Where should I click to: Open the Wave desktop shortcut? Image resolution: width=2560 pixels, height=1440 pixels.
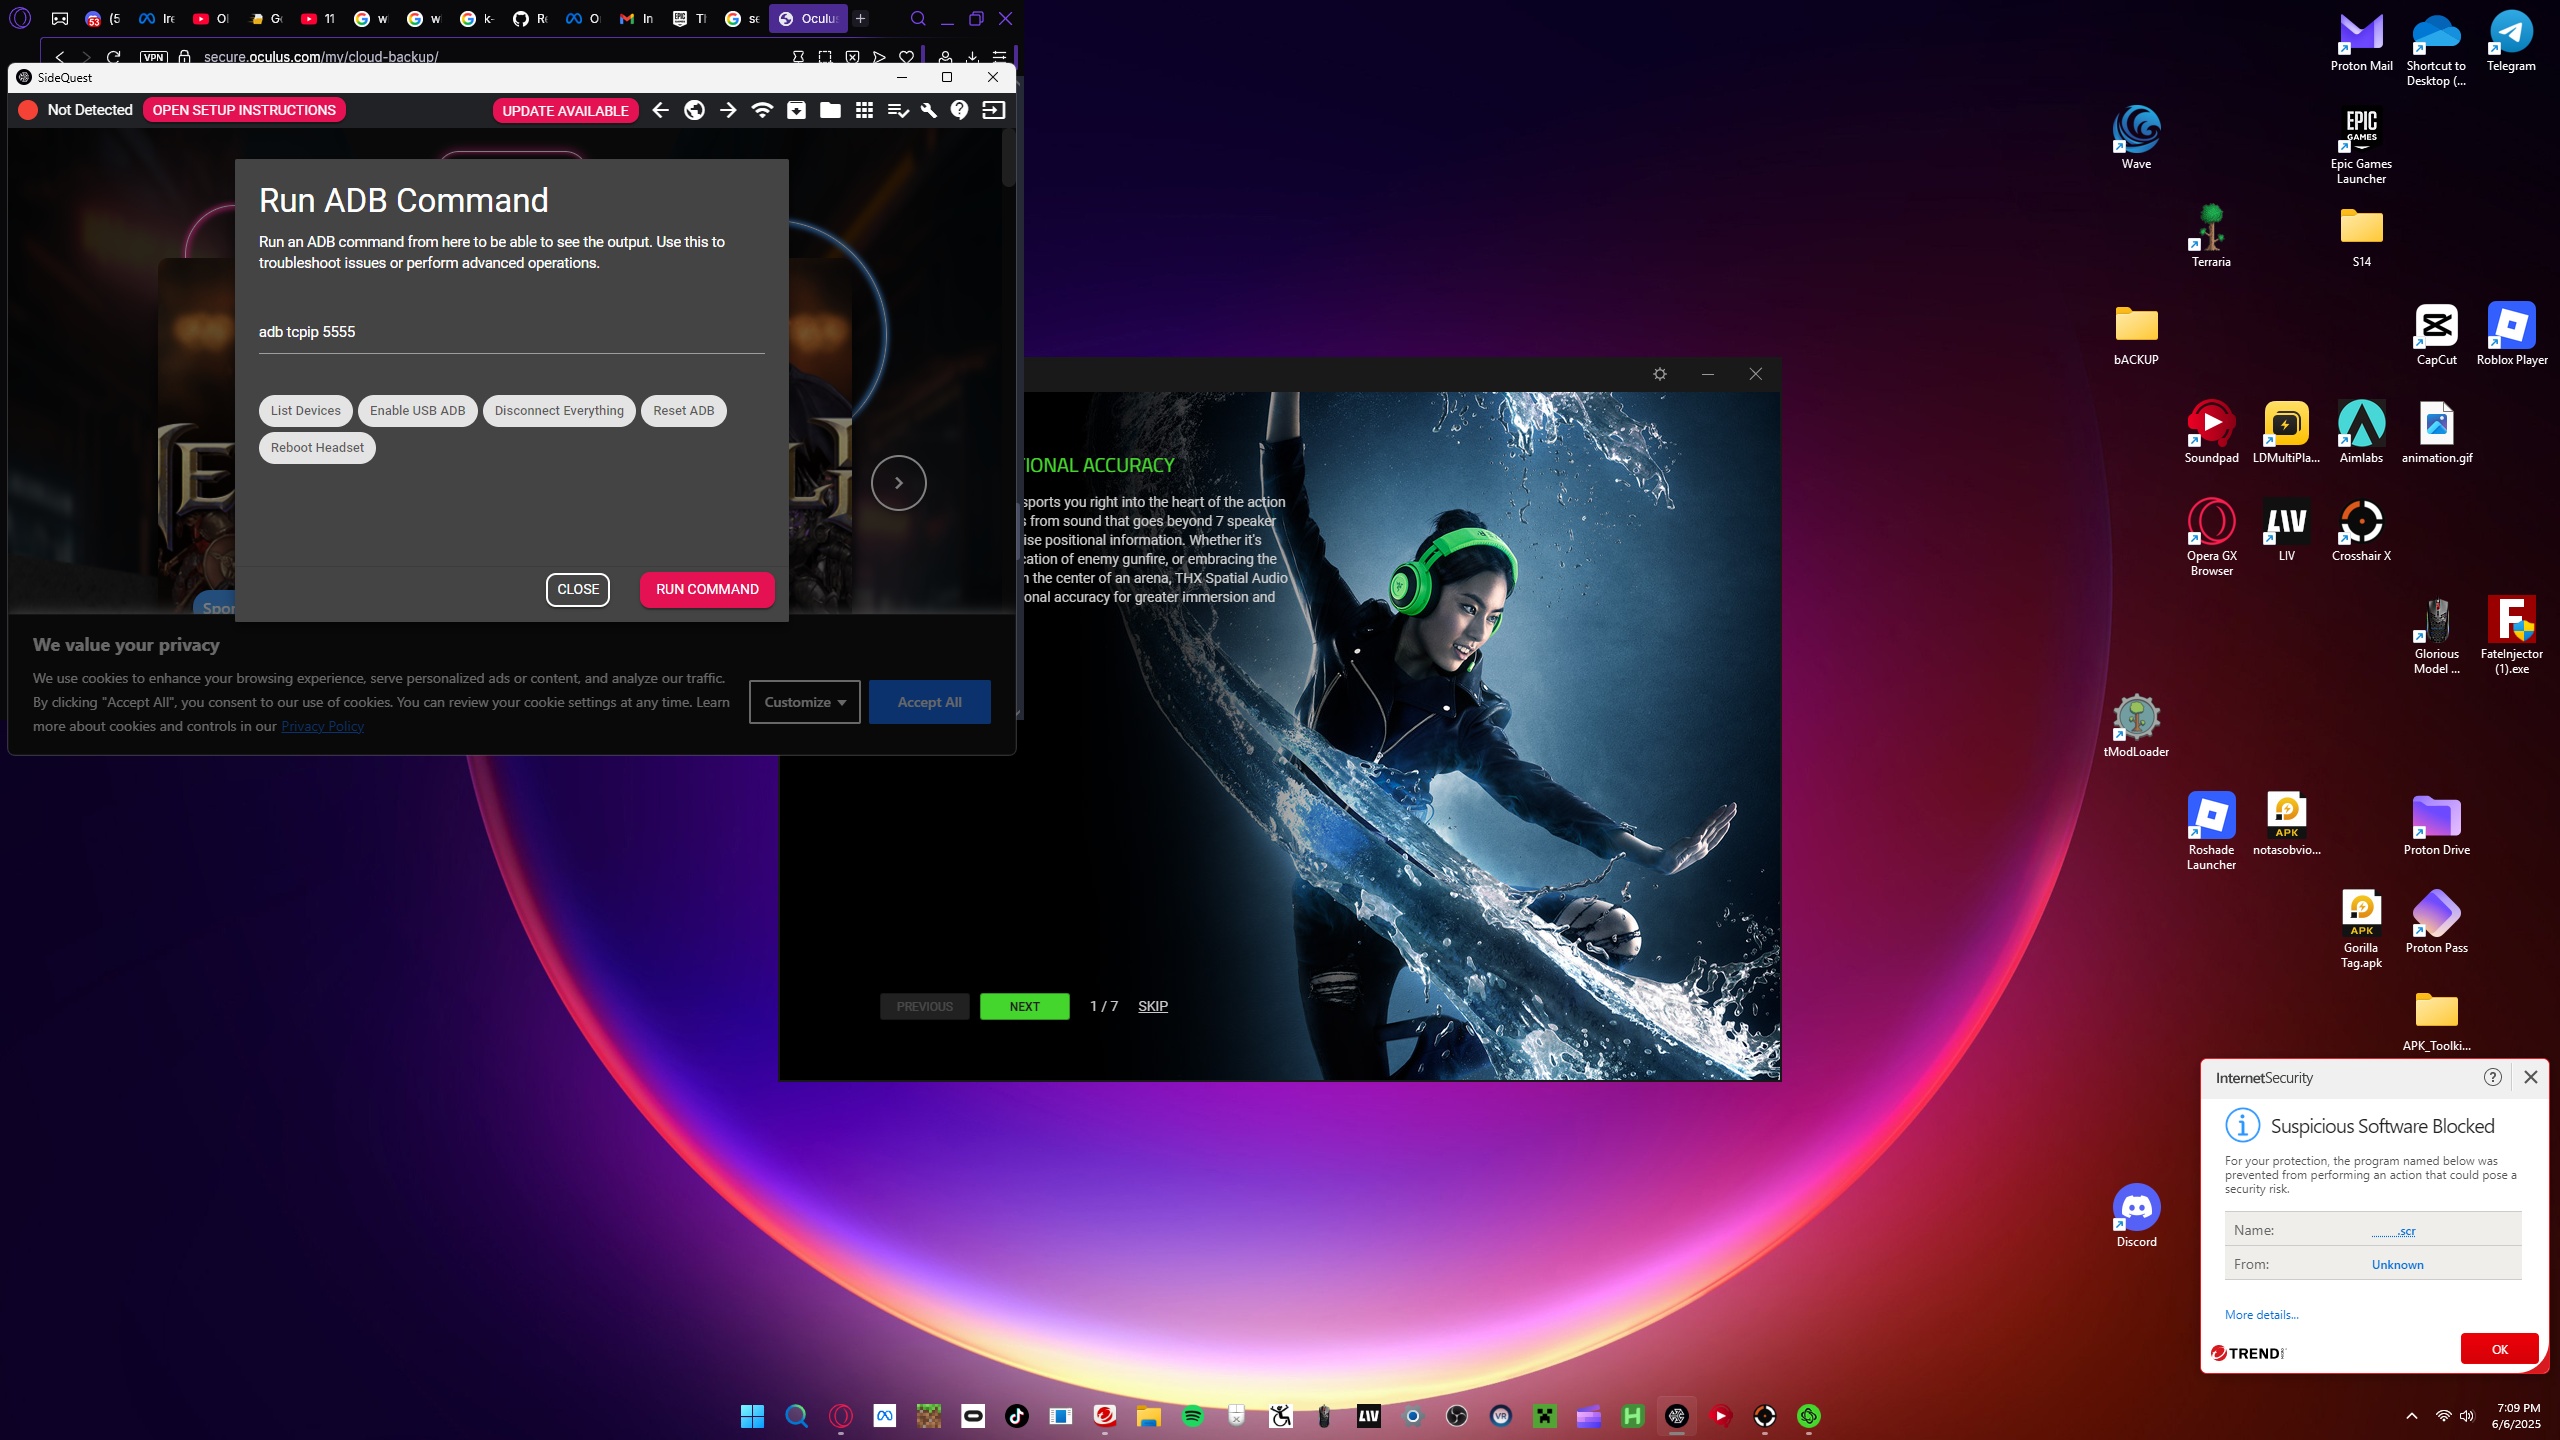[2136, 138]
